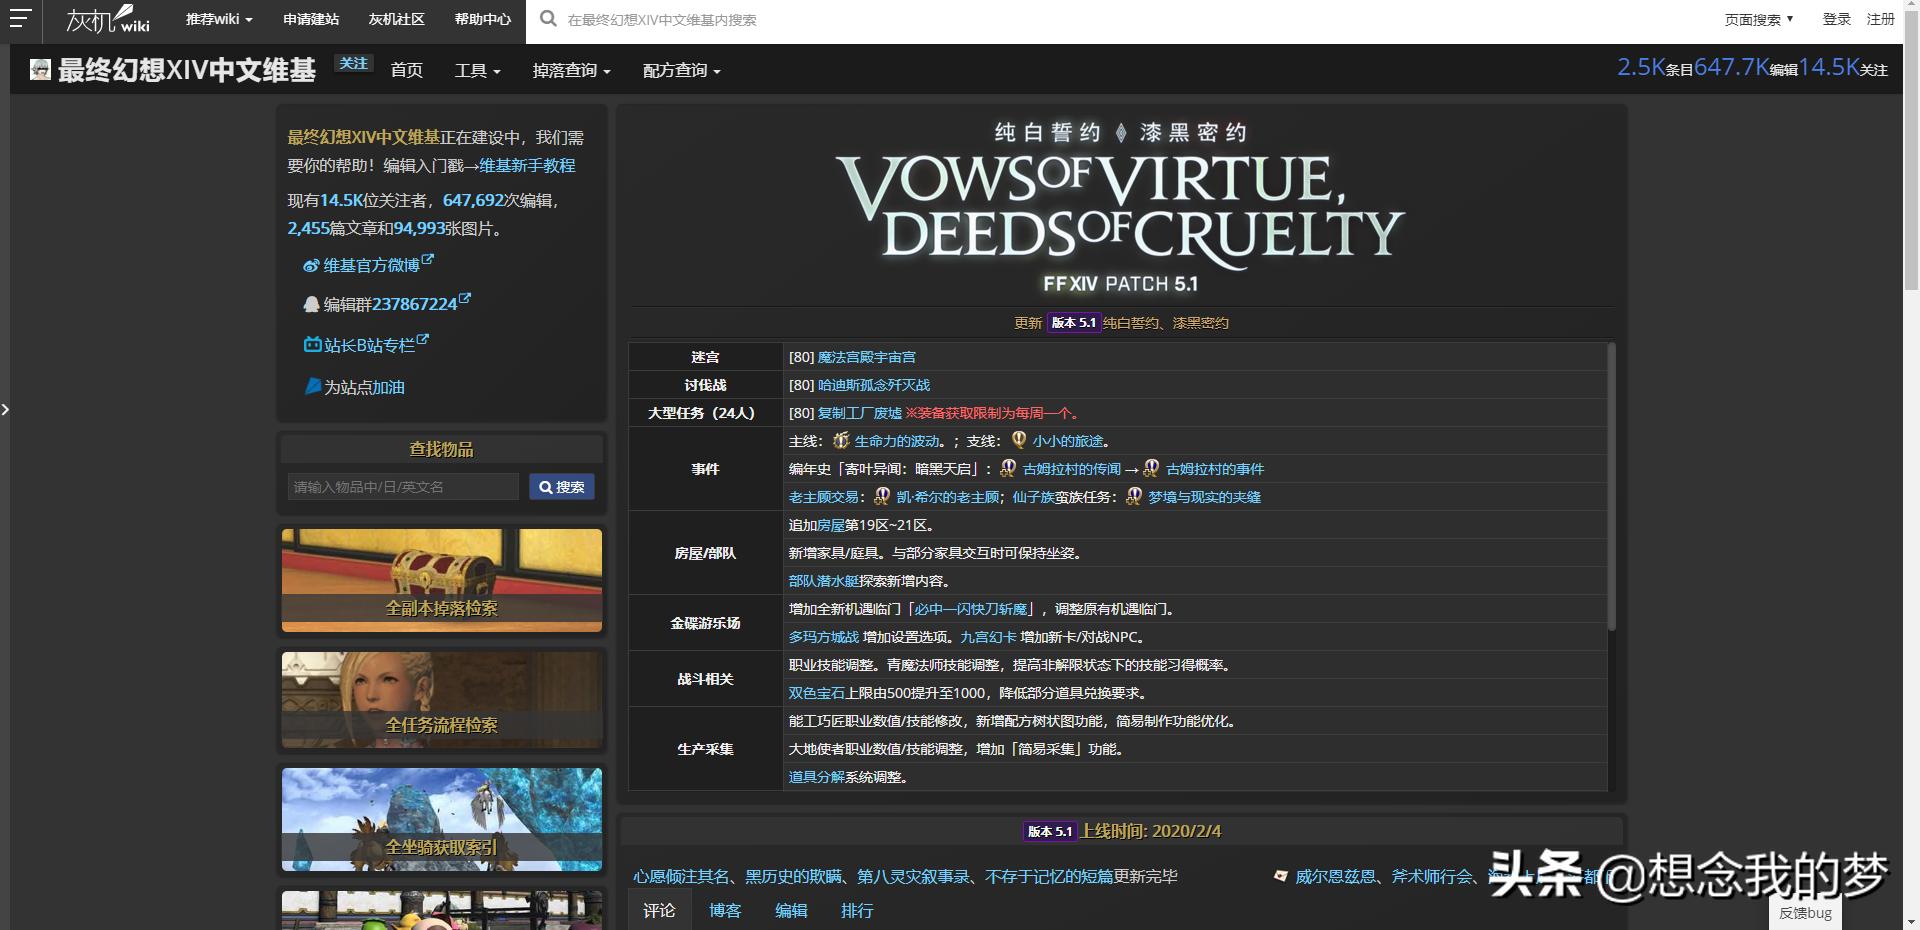Open the 仙子族 link
This screenshot has width=1920, height=930.
coord(1033,497)
